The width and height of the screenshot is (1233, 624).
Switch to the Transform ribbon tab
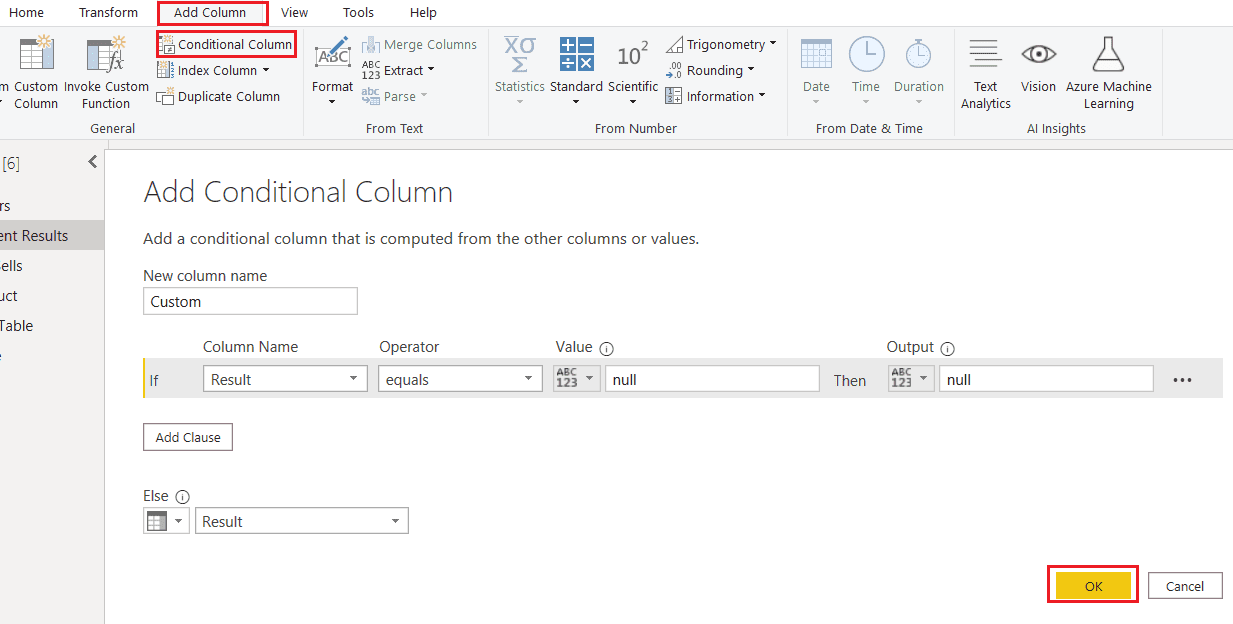(x=107, y=12)
